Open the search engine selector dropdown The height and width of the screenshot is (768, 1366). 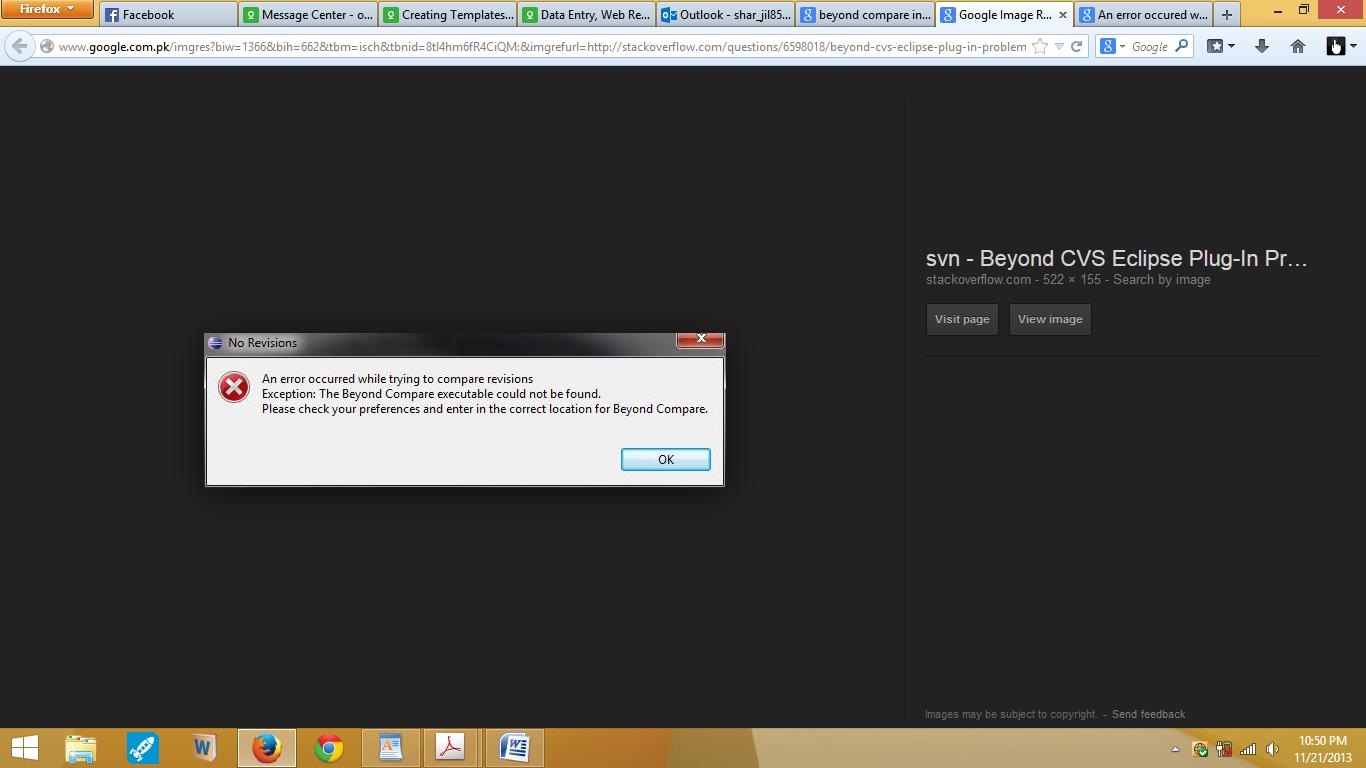[x=1112, y=46]
